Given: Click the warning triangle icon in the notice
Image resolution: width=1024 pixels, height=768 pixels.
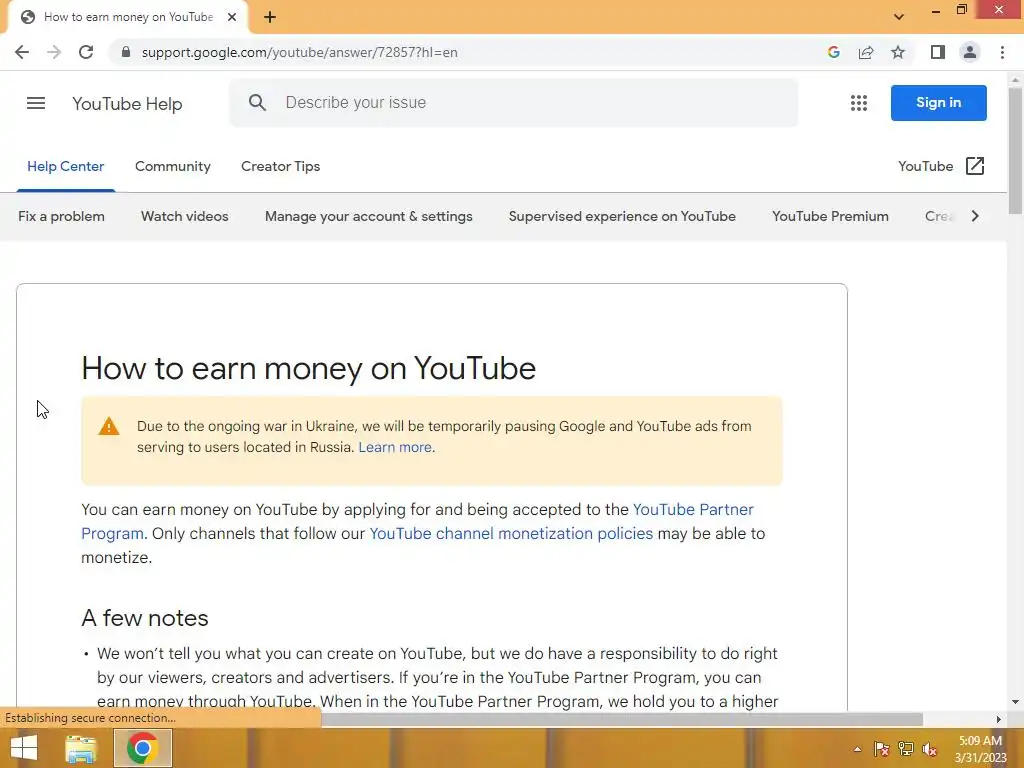Looking at the screenshot, I should [108, 426].
